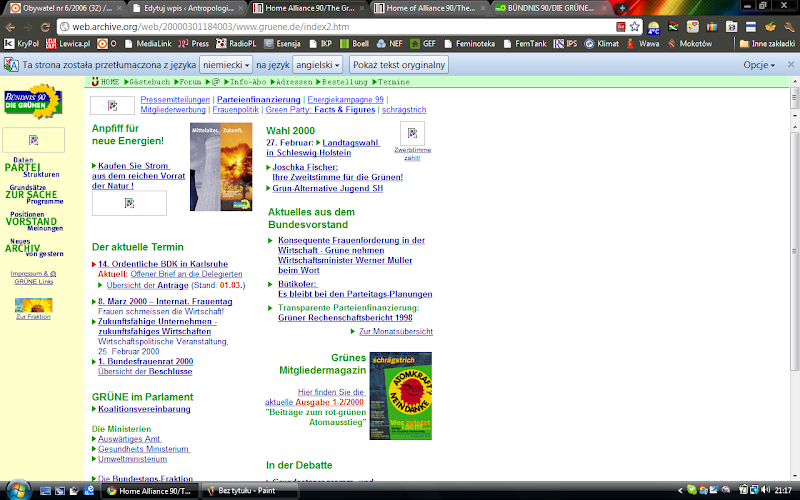Click the schrägstrich magazine cover image
The width and height of the screenshot is (800, 500).
tap(401, 396)
